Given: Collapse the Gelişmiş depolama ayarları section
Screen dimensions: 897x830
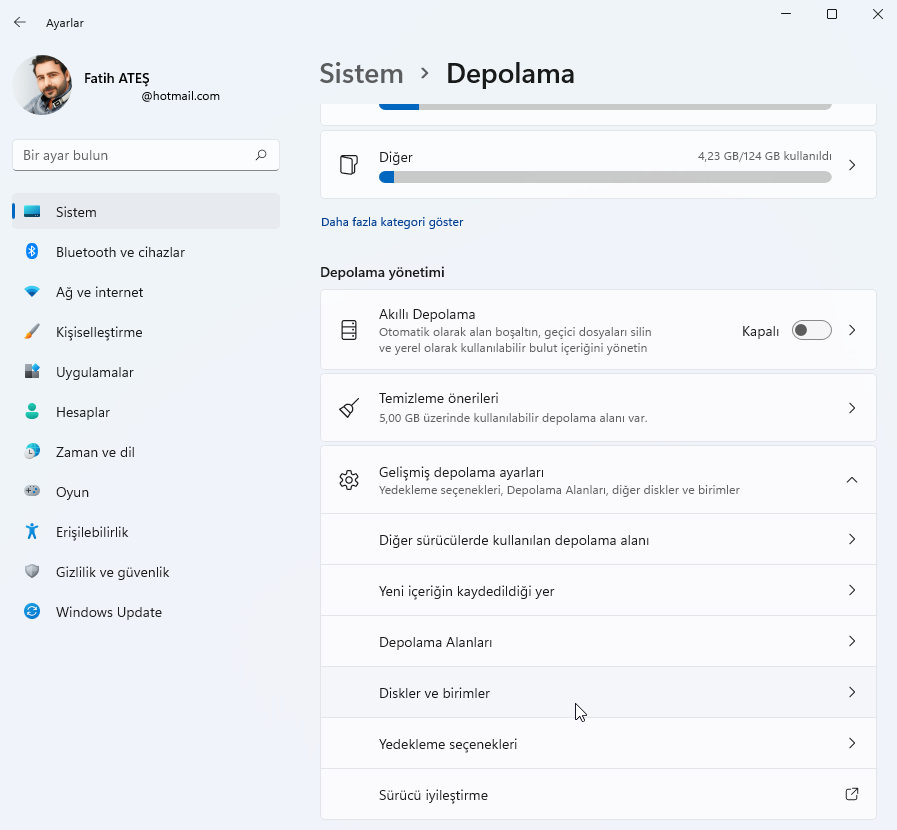Looking at the screenshot, I should click(x=852, y=480).
